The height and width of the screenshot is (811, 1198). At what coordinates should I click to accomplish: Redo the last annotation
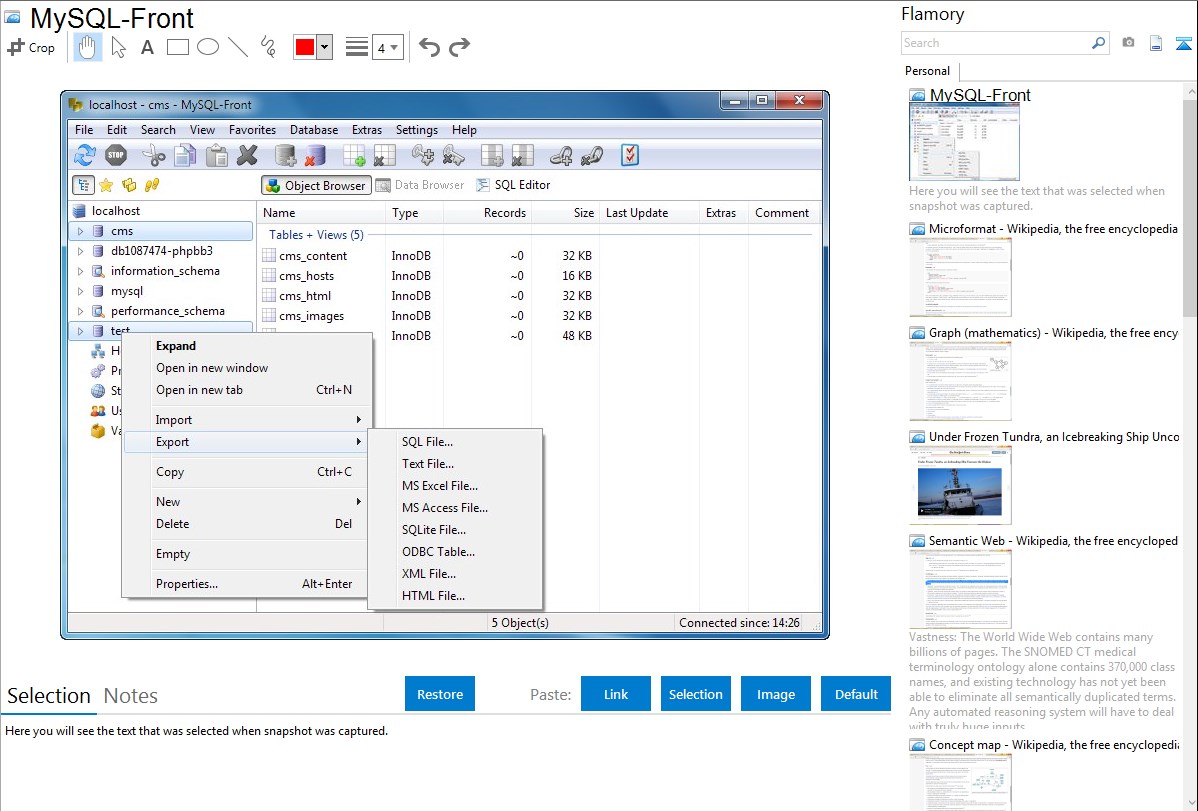coord(459,47)
